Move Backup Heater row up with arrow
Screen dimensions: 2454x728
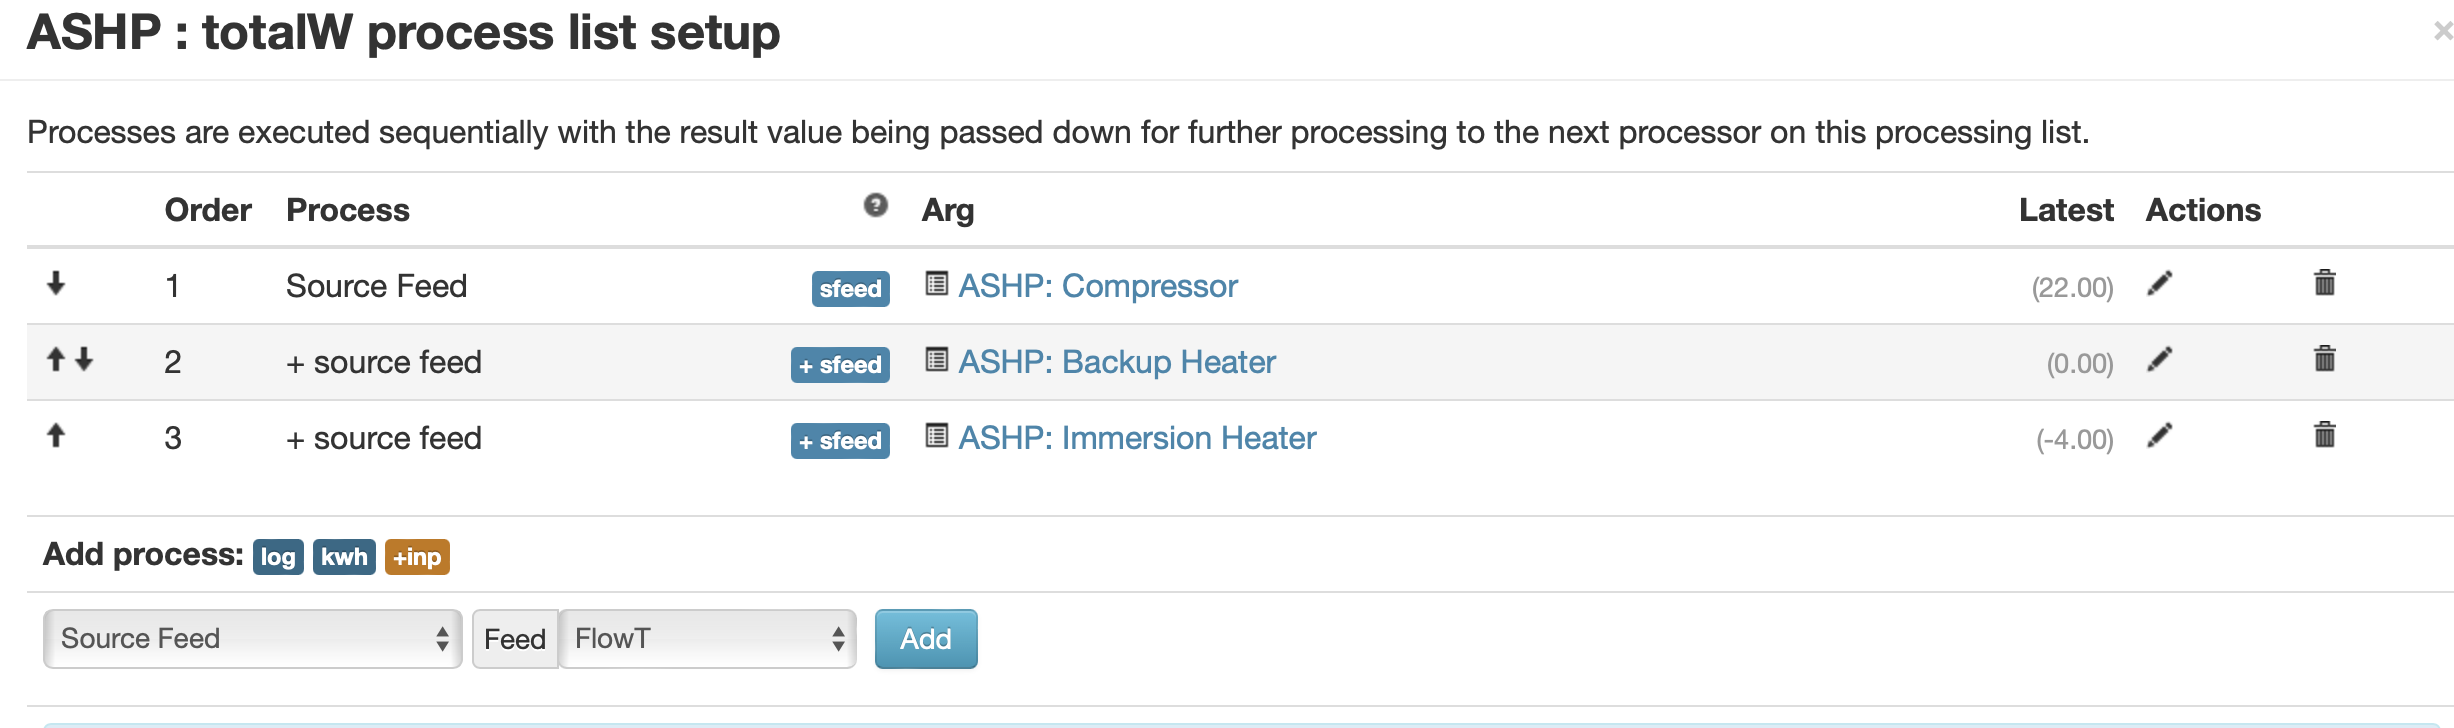coord(56,359)
